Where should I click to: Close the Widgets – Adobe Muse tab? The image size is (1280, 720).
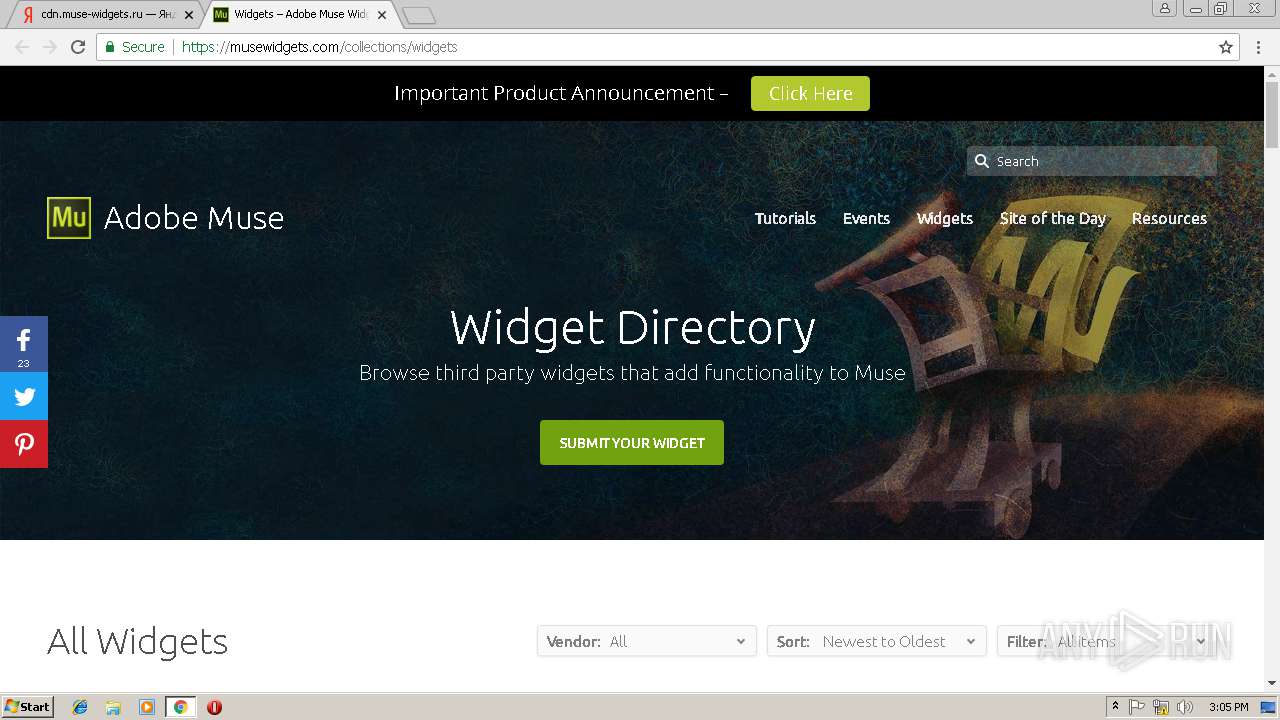point(382,15)
